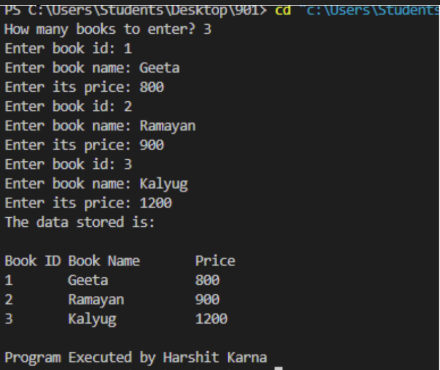Click 'Kalyug' in the 'Enter book name' line
The width and height of the screenshot is (440, 370).
164,184
